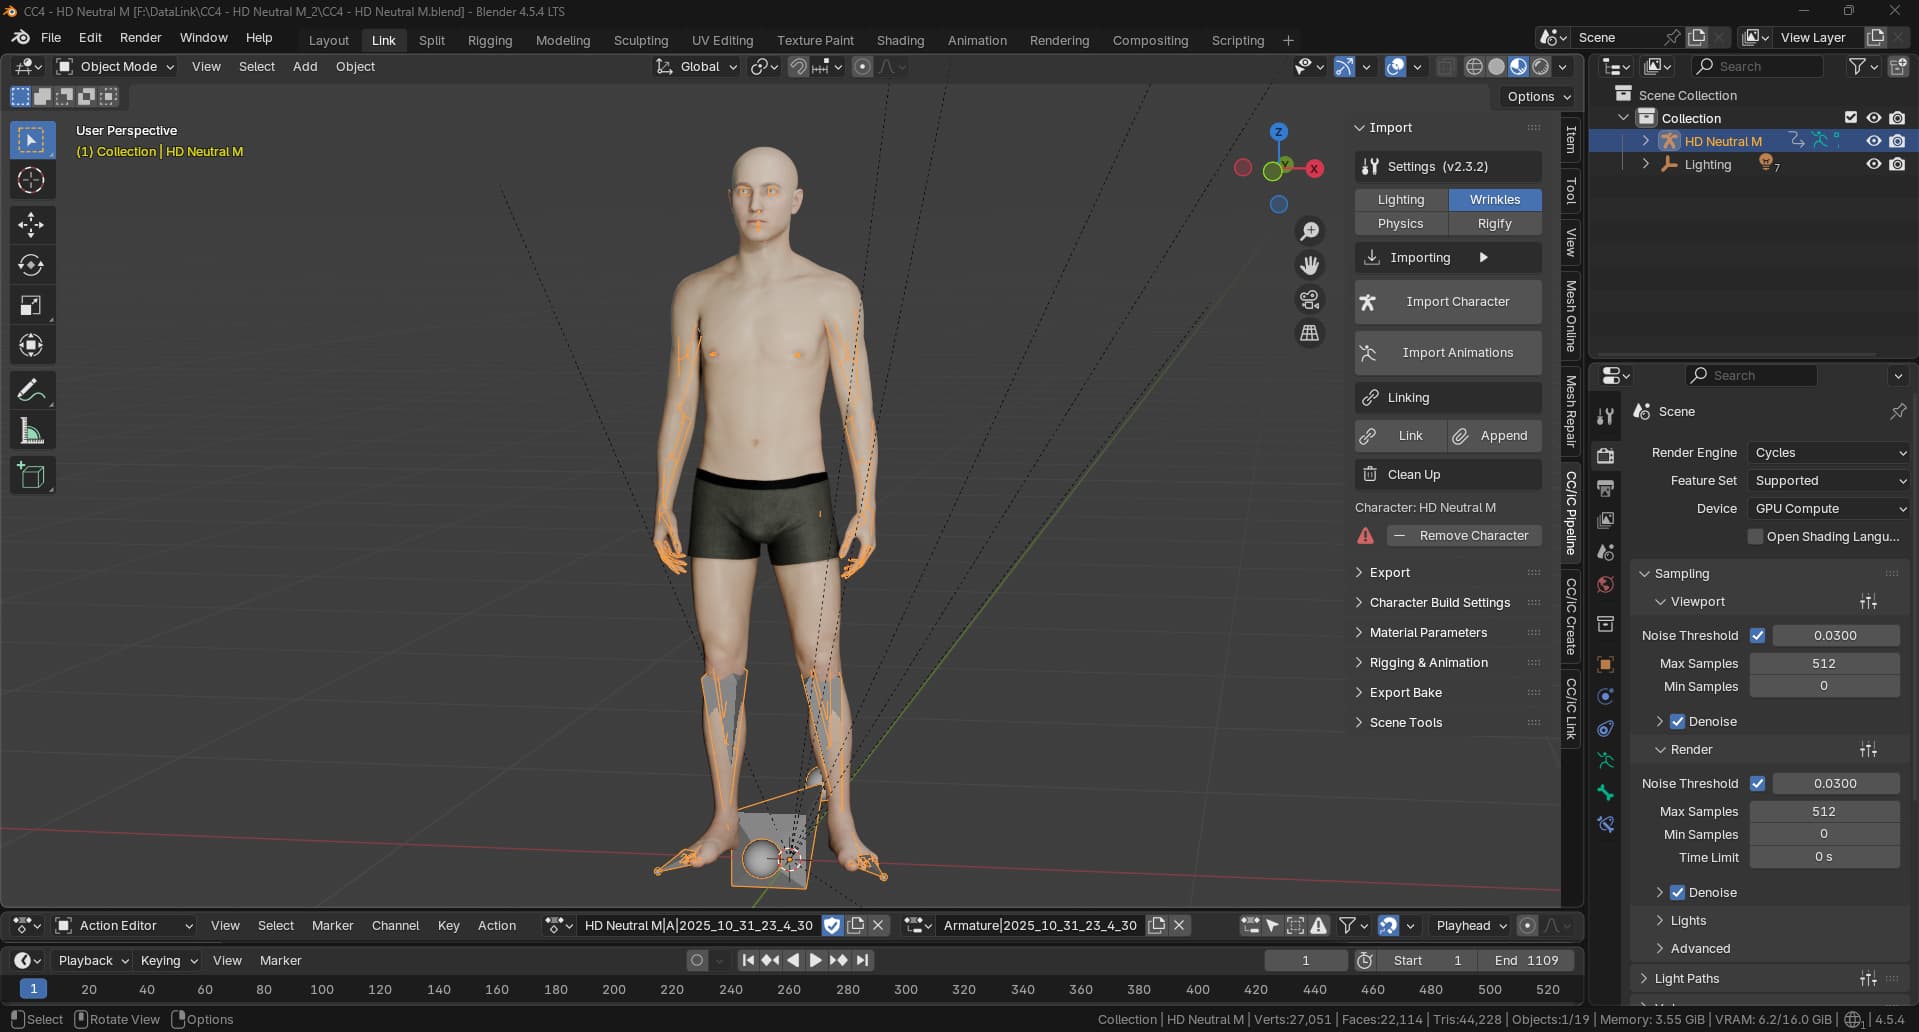Toggle the camera view icon
1919x1032 pixels.
coord(1309,299)
